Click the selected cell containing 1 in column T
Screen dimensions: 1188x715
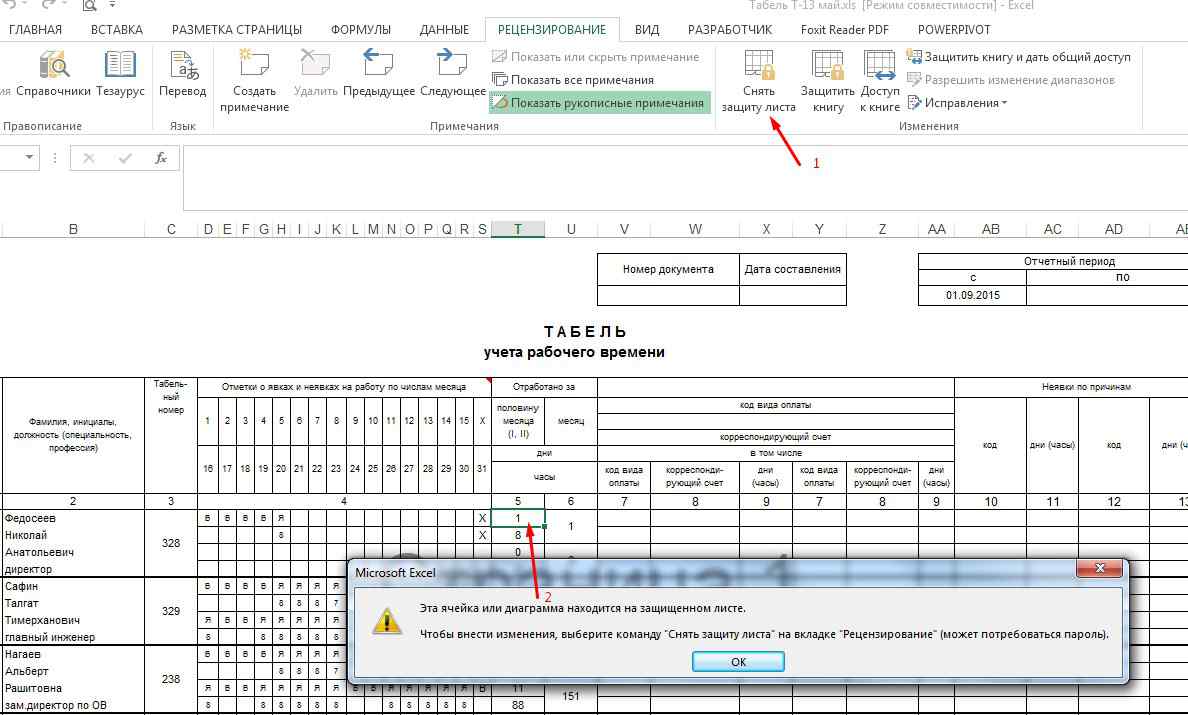(518, 519)
